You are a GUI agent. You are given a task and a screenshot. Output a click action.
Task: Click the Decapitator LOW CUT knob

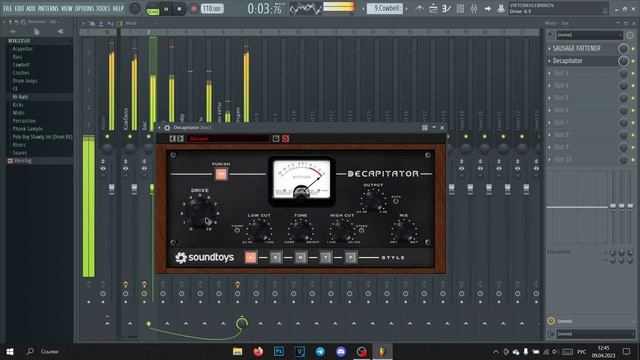[x=259, y=231]
